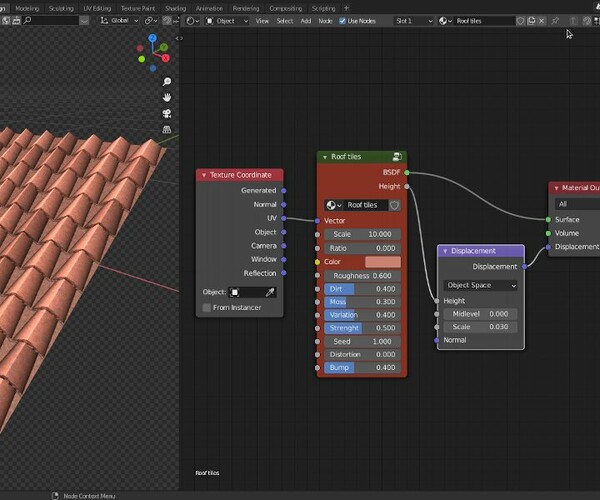Click the Color swatch on Roof tiles node
600x500 pixels.
pyautogui.click(x=382, y=262)
